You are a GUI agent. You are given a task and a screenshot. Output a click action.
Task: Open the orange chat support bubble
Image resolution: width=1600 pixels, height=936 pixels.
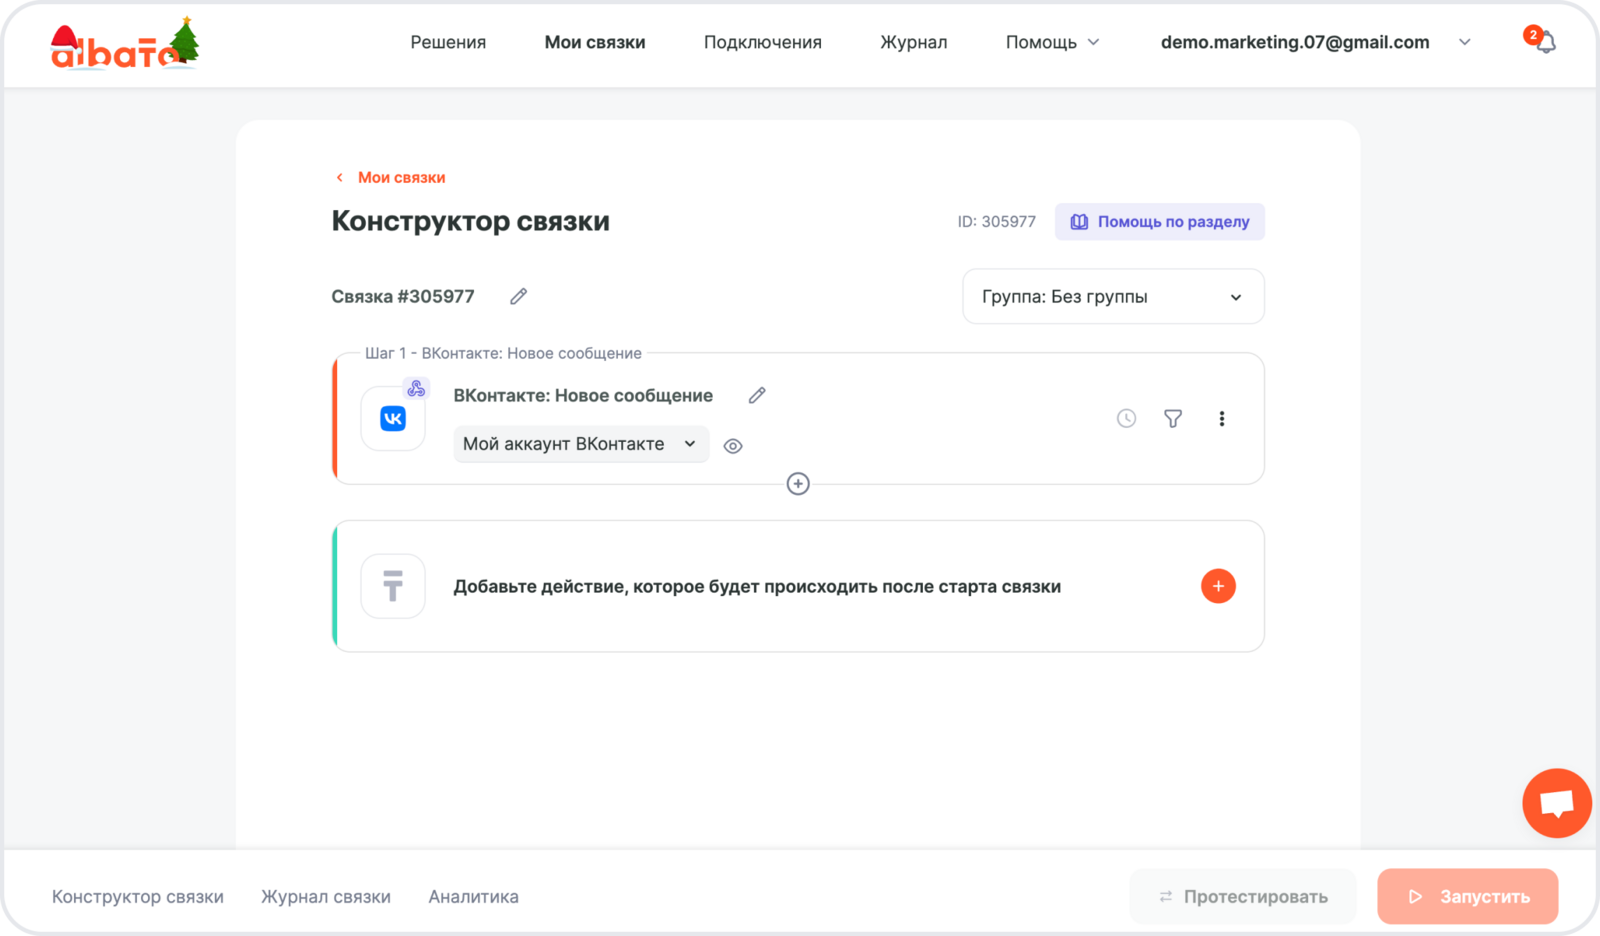tap(1556, 803)
